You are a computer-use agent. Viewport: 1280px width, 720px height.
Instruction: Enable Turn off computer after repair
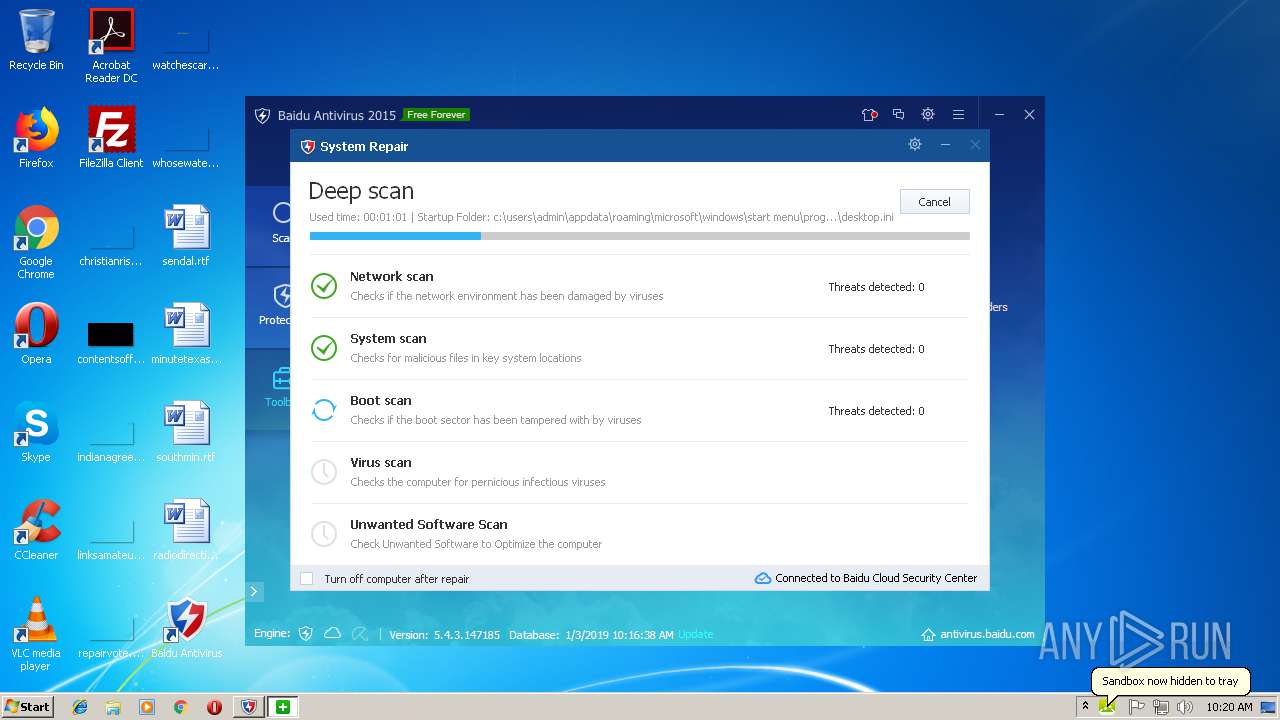307,579
